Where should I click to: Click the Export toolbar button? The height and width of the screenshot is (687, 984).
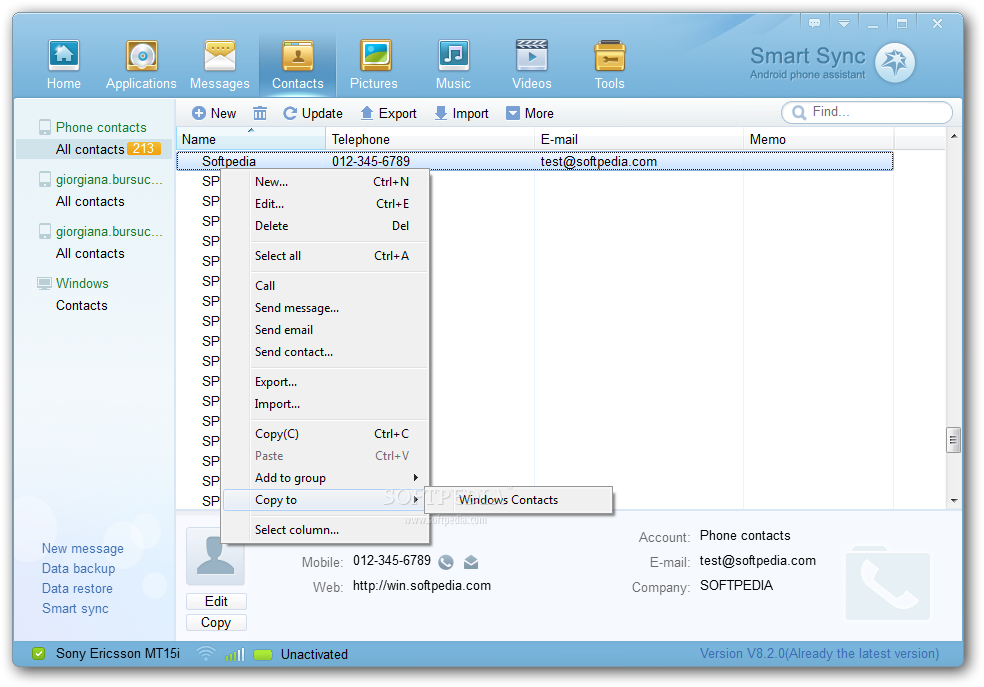click(x=388, y=114)
